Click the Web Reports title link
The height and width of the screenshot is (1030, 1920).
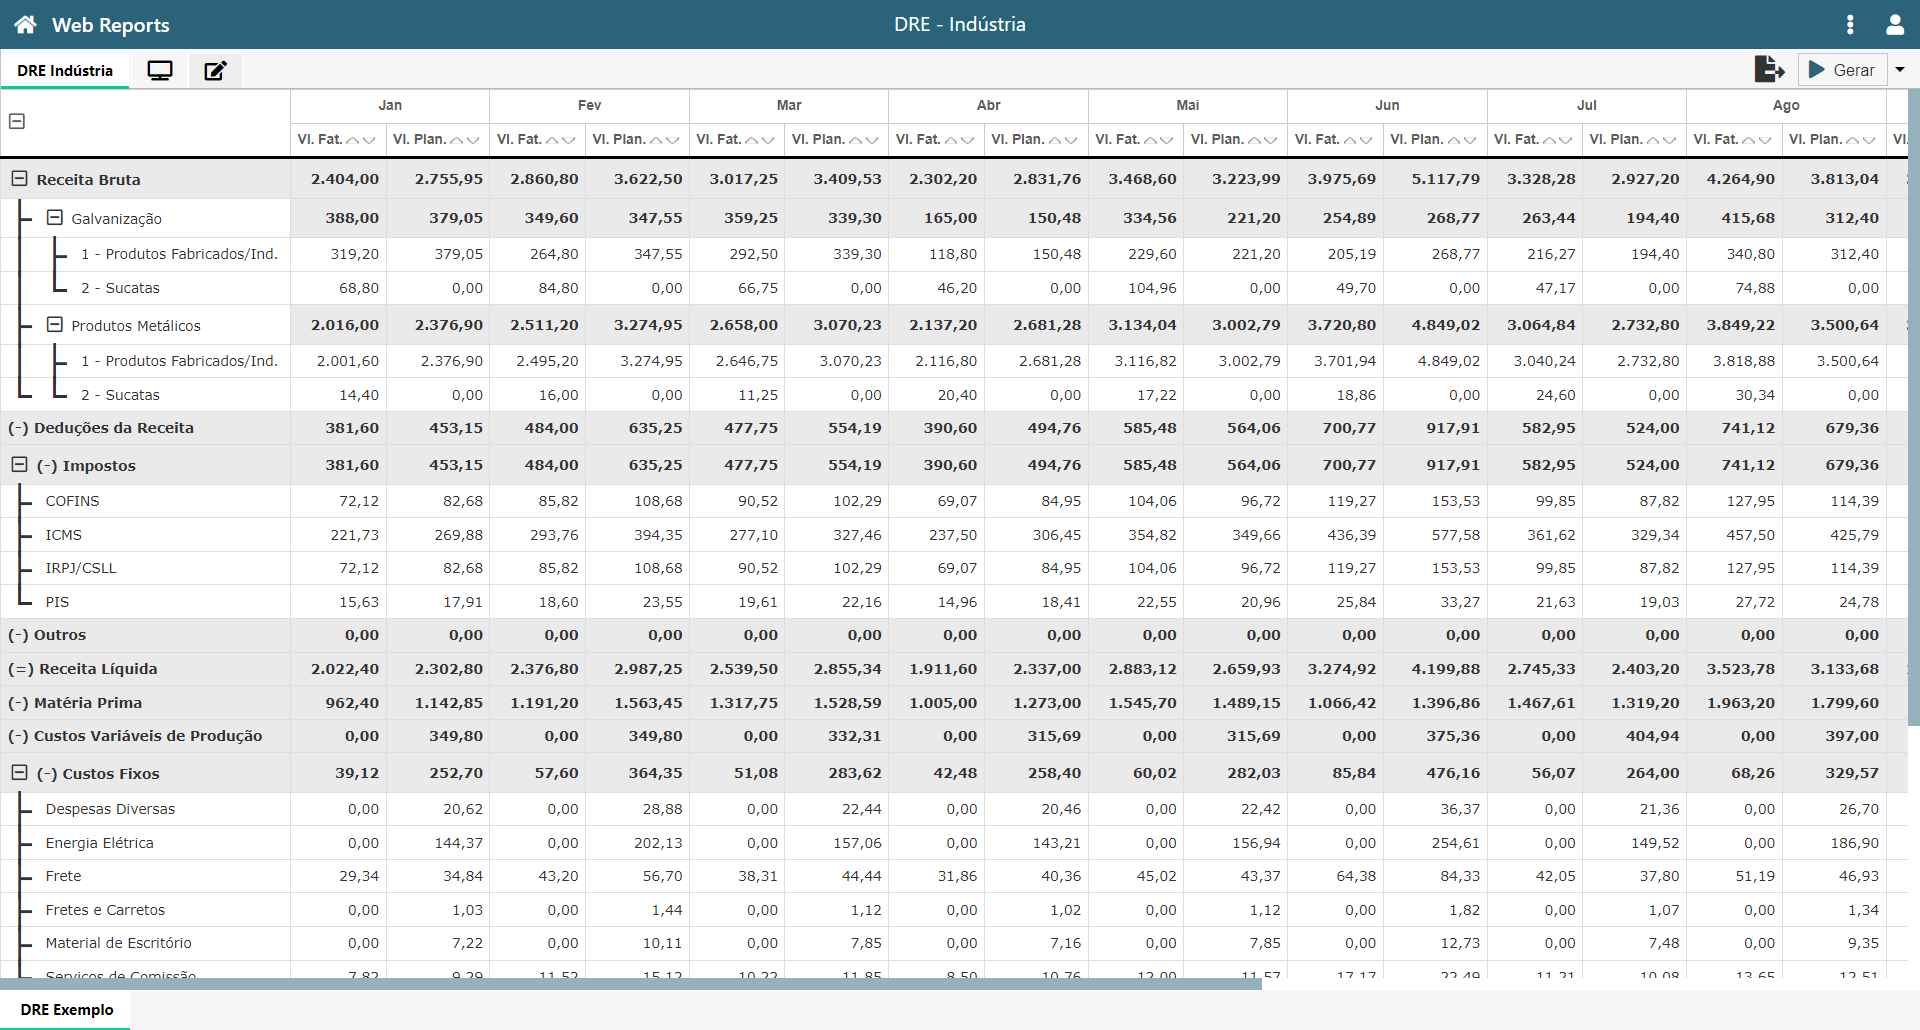111,25
